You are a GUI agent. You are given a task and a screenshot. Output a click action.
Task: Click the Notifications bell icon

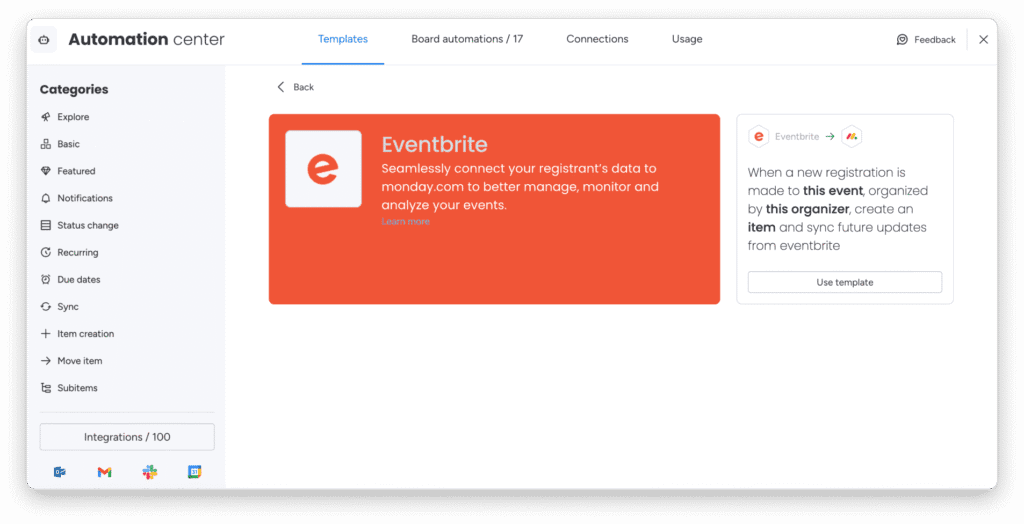tap(46, 198)
